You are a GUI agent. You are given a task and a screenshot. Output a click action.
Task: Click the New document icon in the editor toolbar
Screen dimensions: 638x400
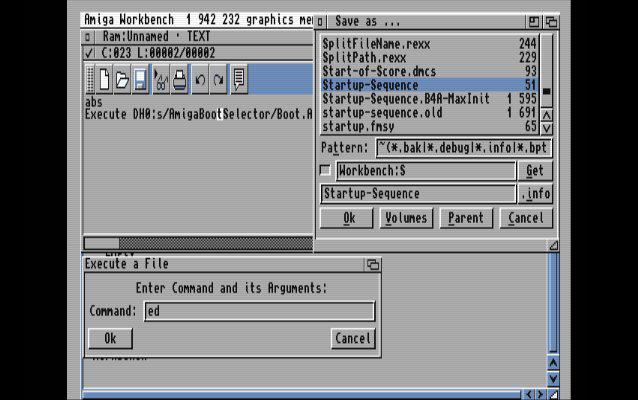(x=105, y=79)
